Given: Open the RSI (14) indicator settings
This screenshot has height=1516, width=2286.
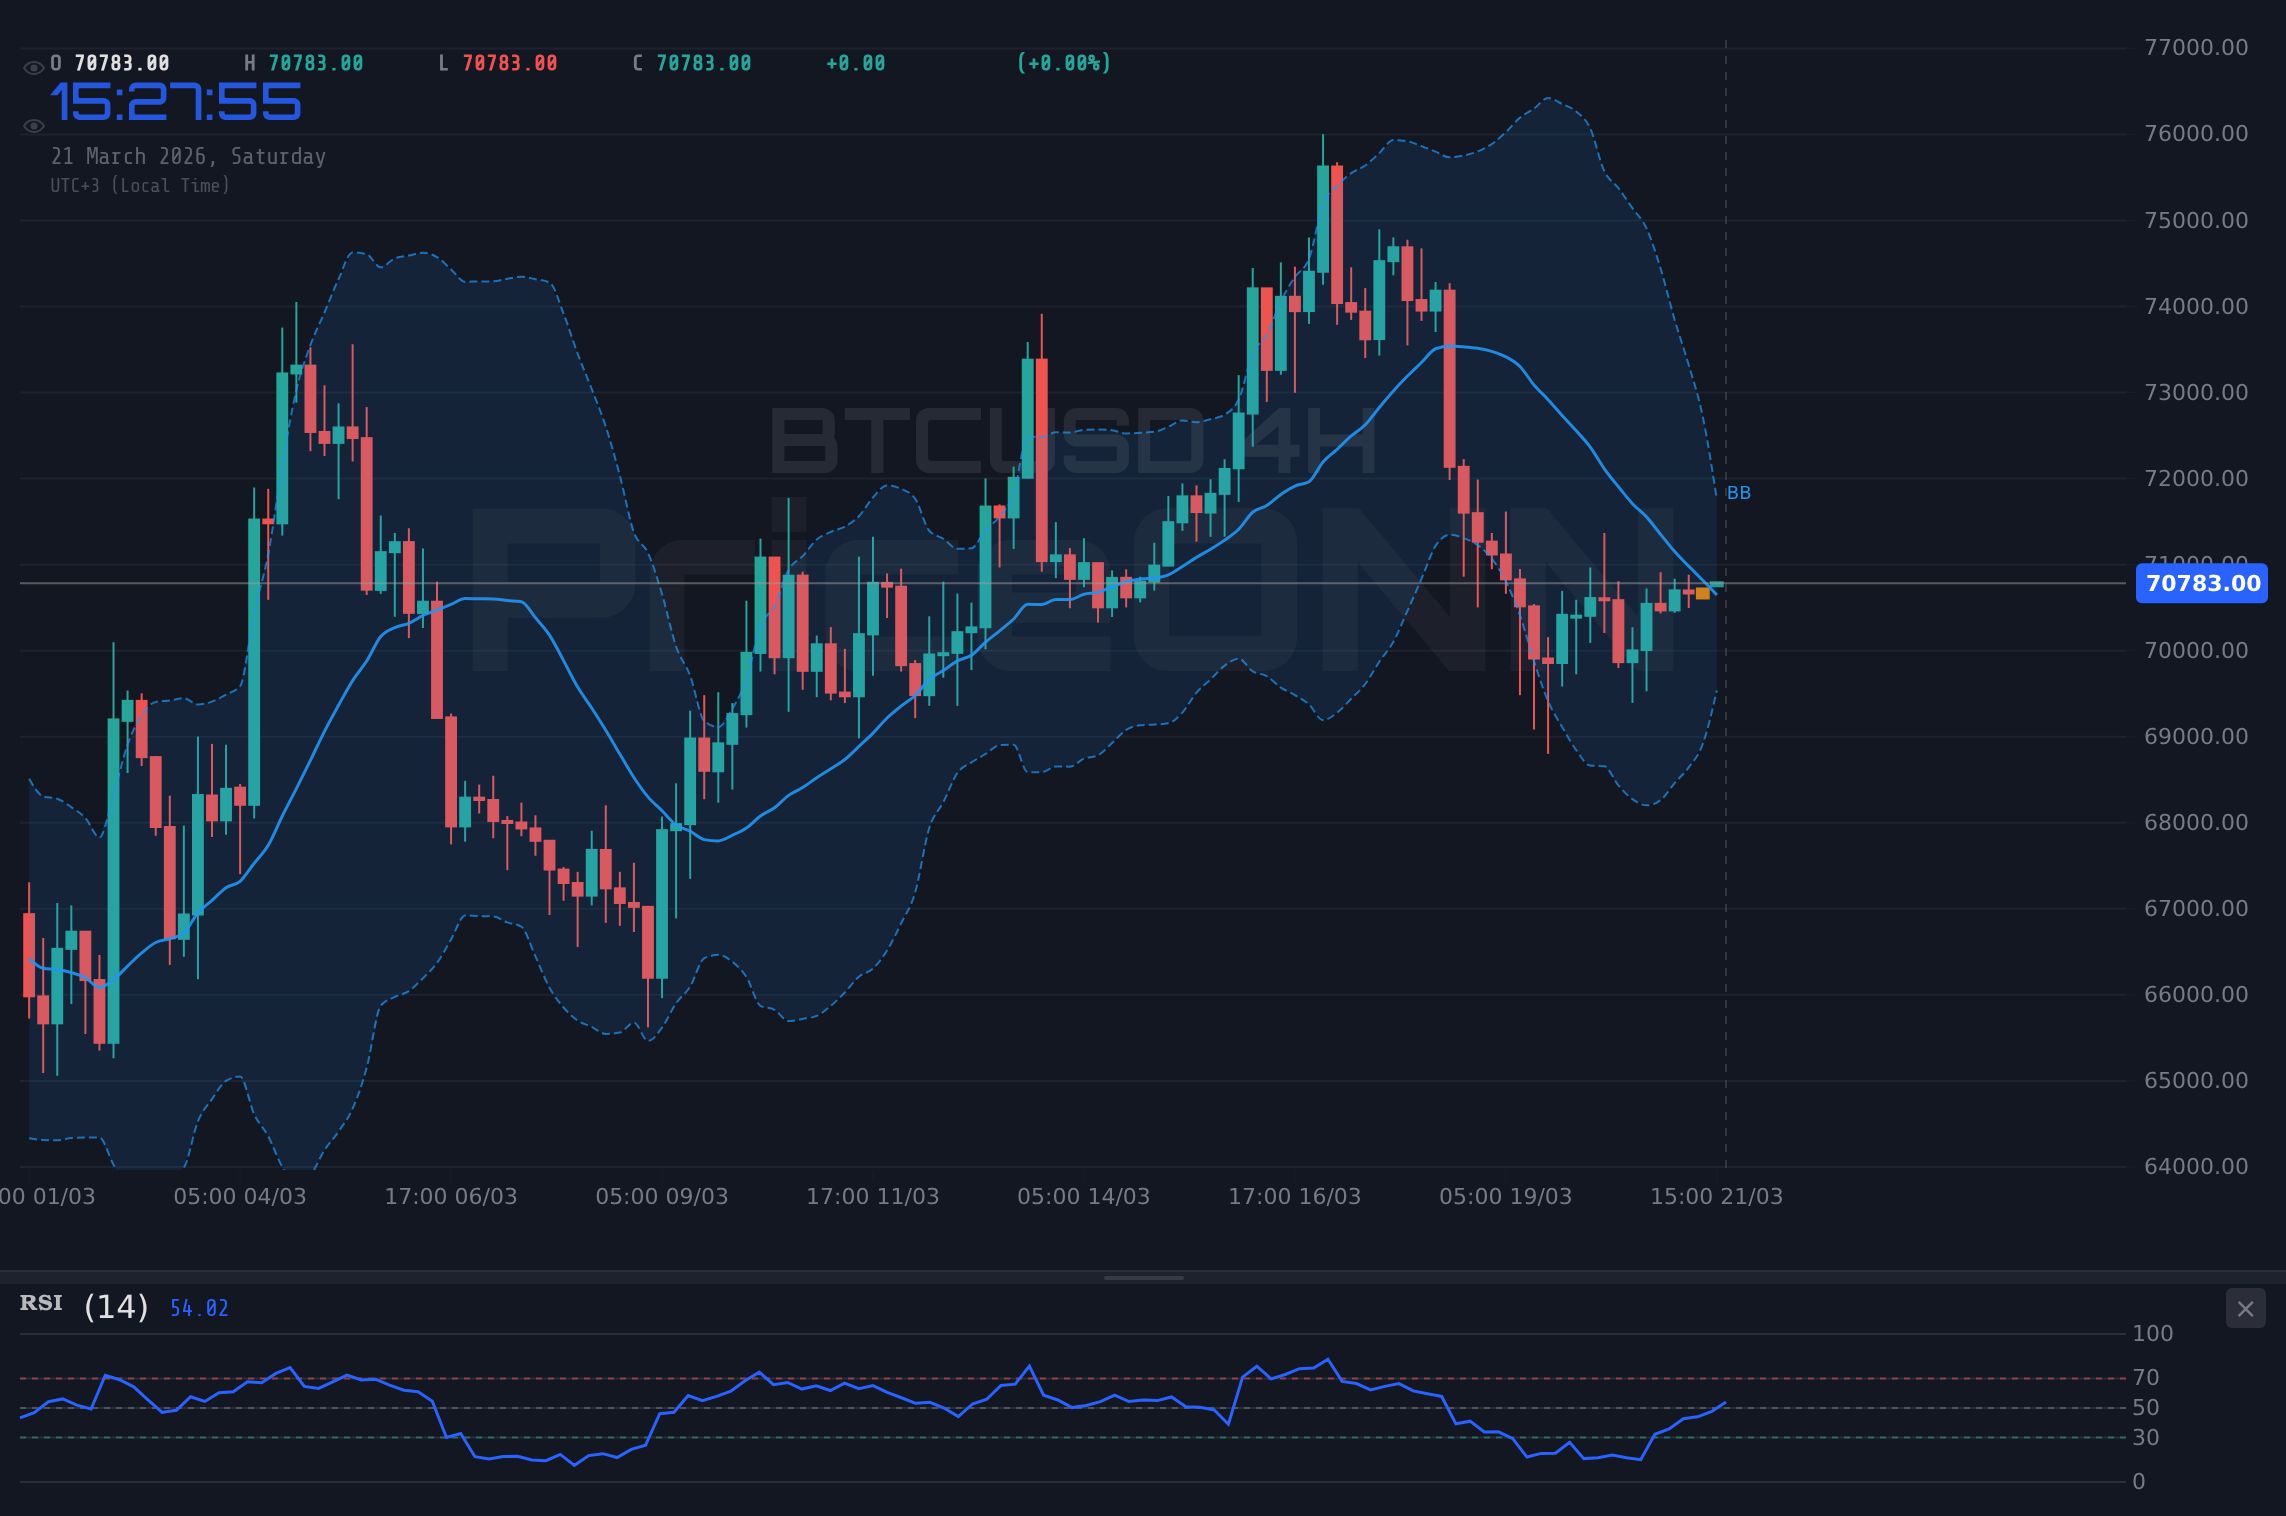Looking at the screenshot, I should [x=113, y=1304].
